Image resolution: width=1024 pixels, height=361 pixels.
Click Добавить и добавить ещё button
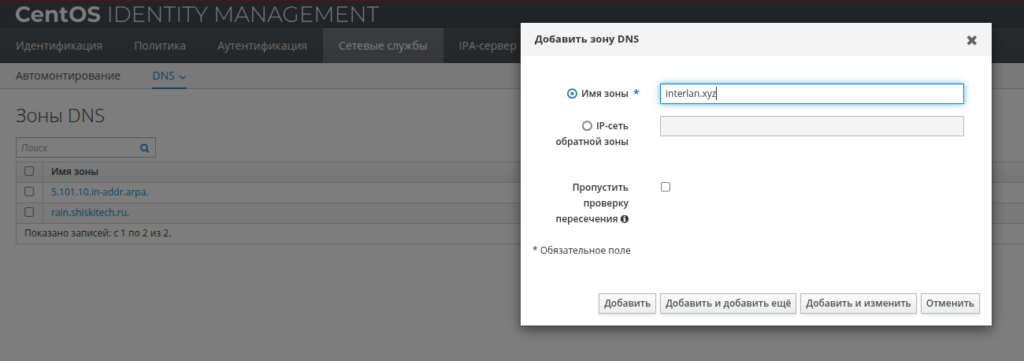728,304
